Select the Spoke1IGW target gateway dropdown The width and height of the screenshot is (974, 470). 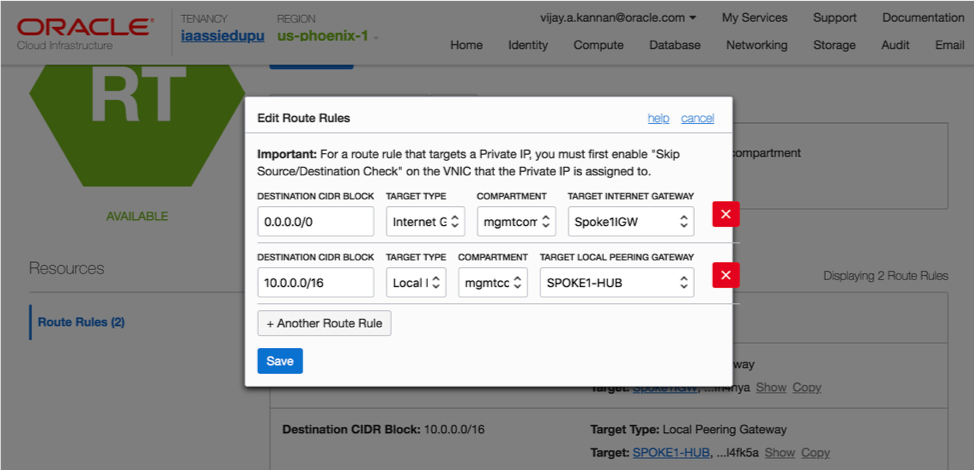[630, 221]
